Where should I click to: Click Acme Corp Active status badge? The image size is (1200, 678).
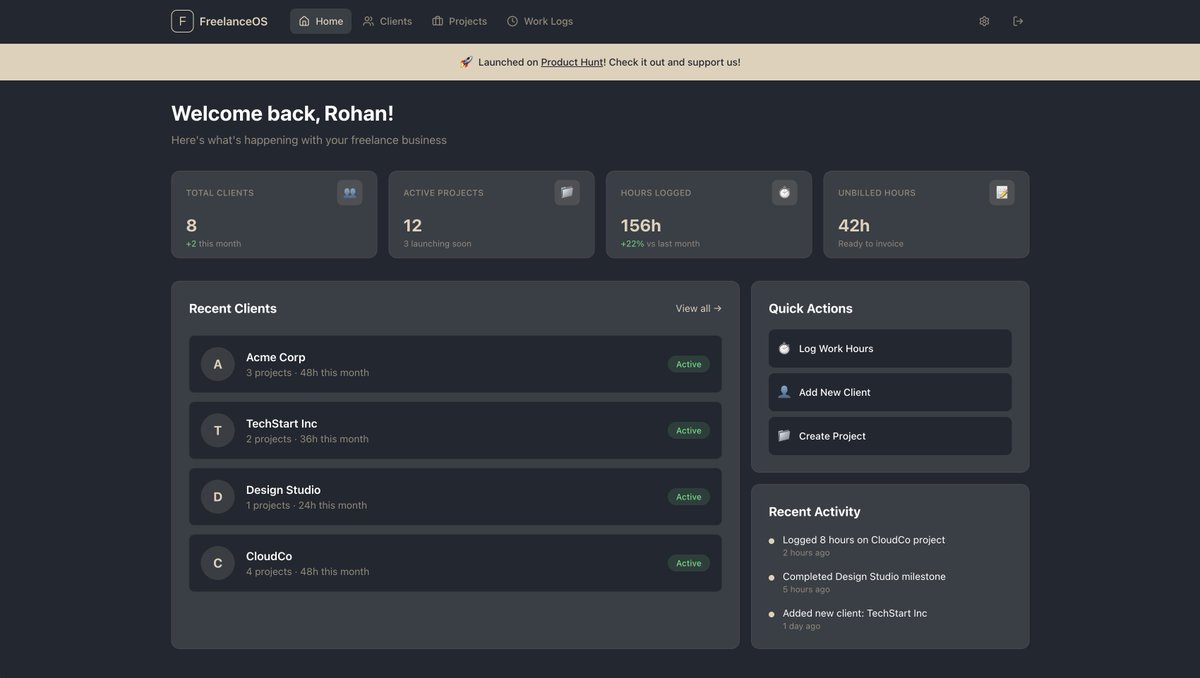[x=689, y=364]
